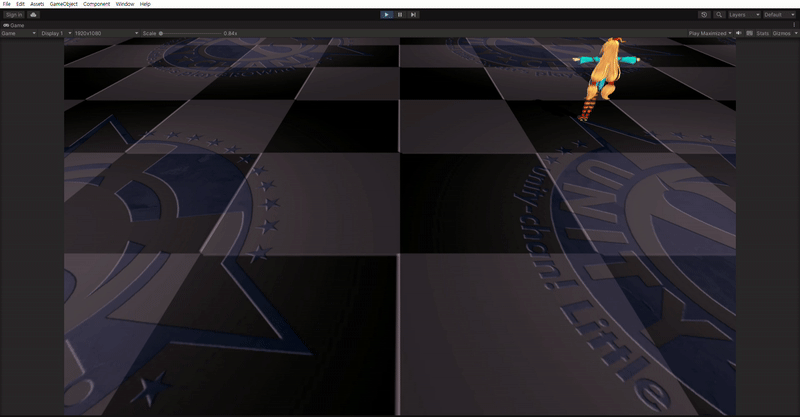Open the File menu
Image resolution: width=800 pixels, height=417 pixels.
[x=7, y=4]
